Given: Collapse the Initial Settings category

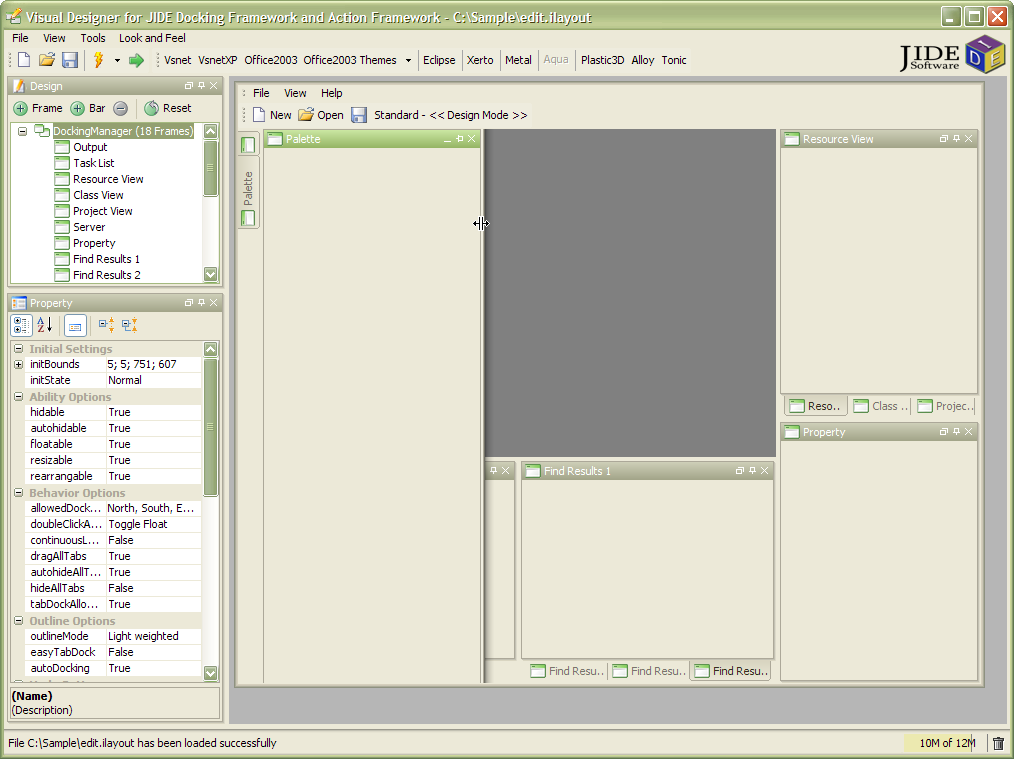Looking at the screenshot, I should coord(19,349).
